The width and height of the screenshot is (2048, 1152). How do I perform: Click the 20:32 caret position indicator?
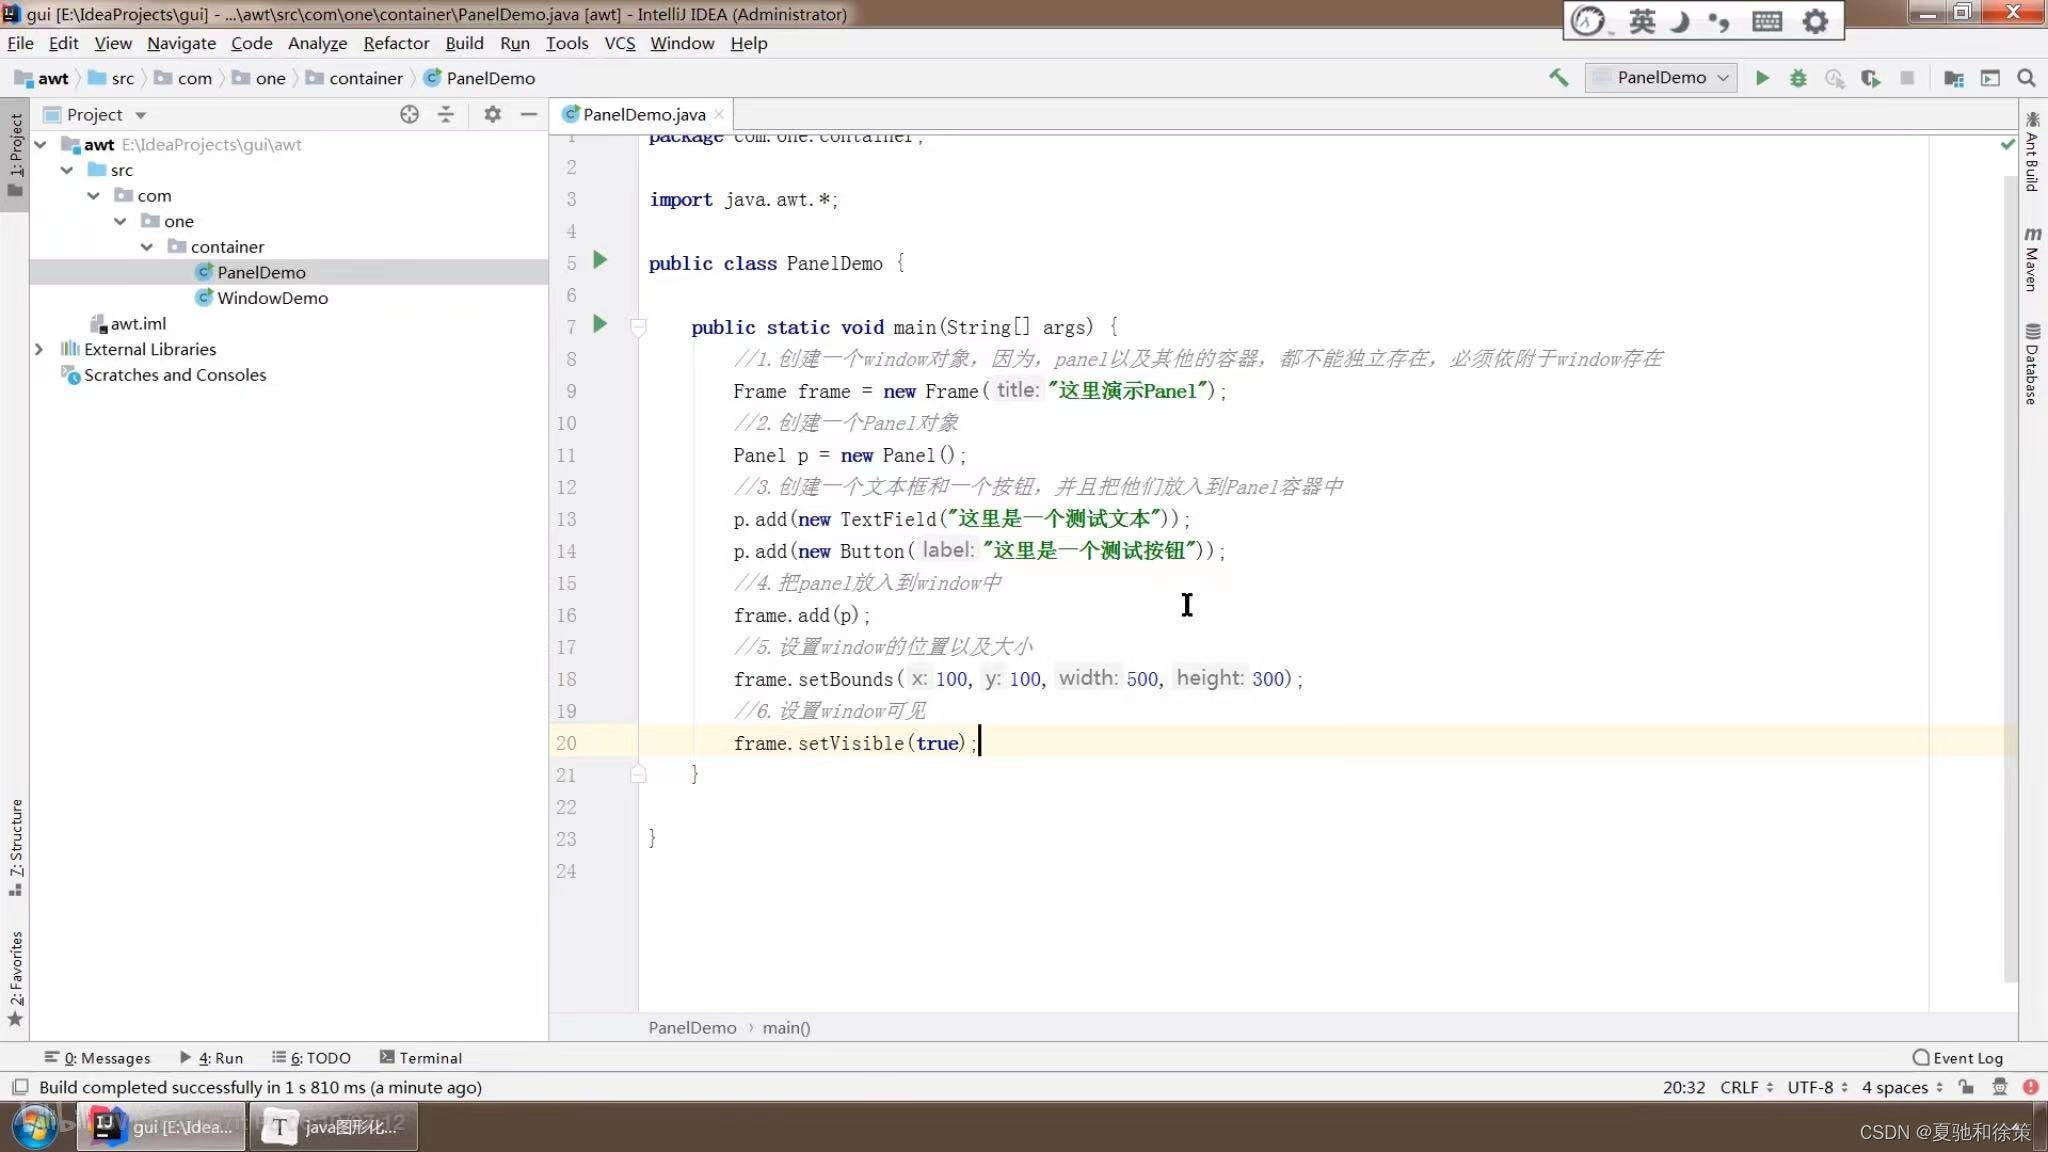pyautogui.click(x=1682, y=1087)
